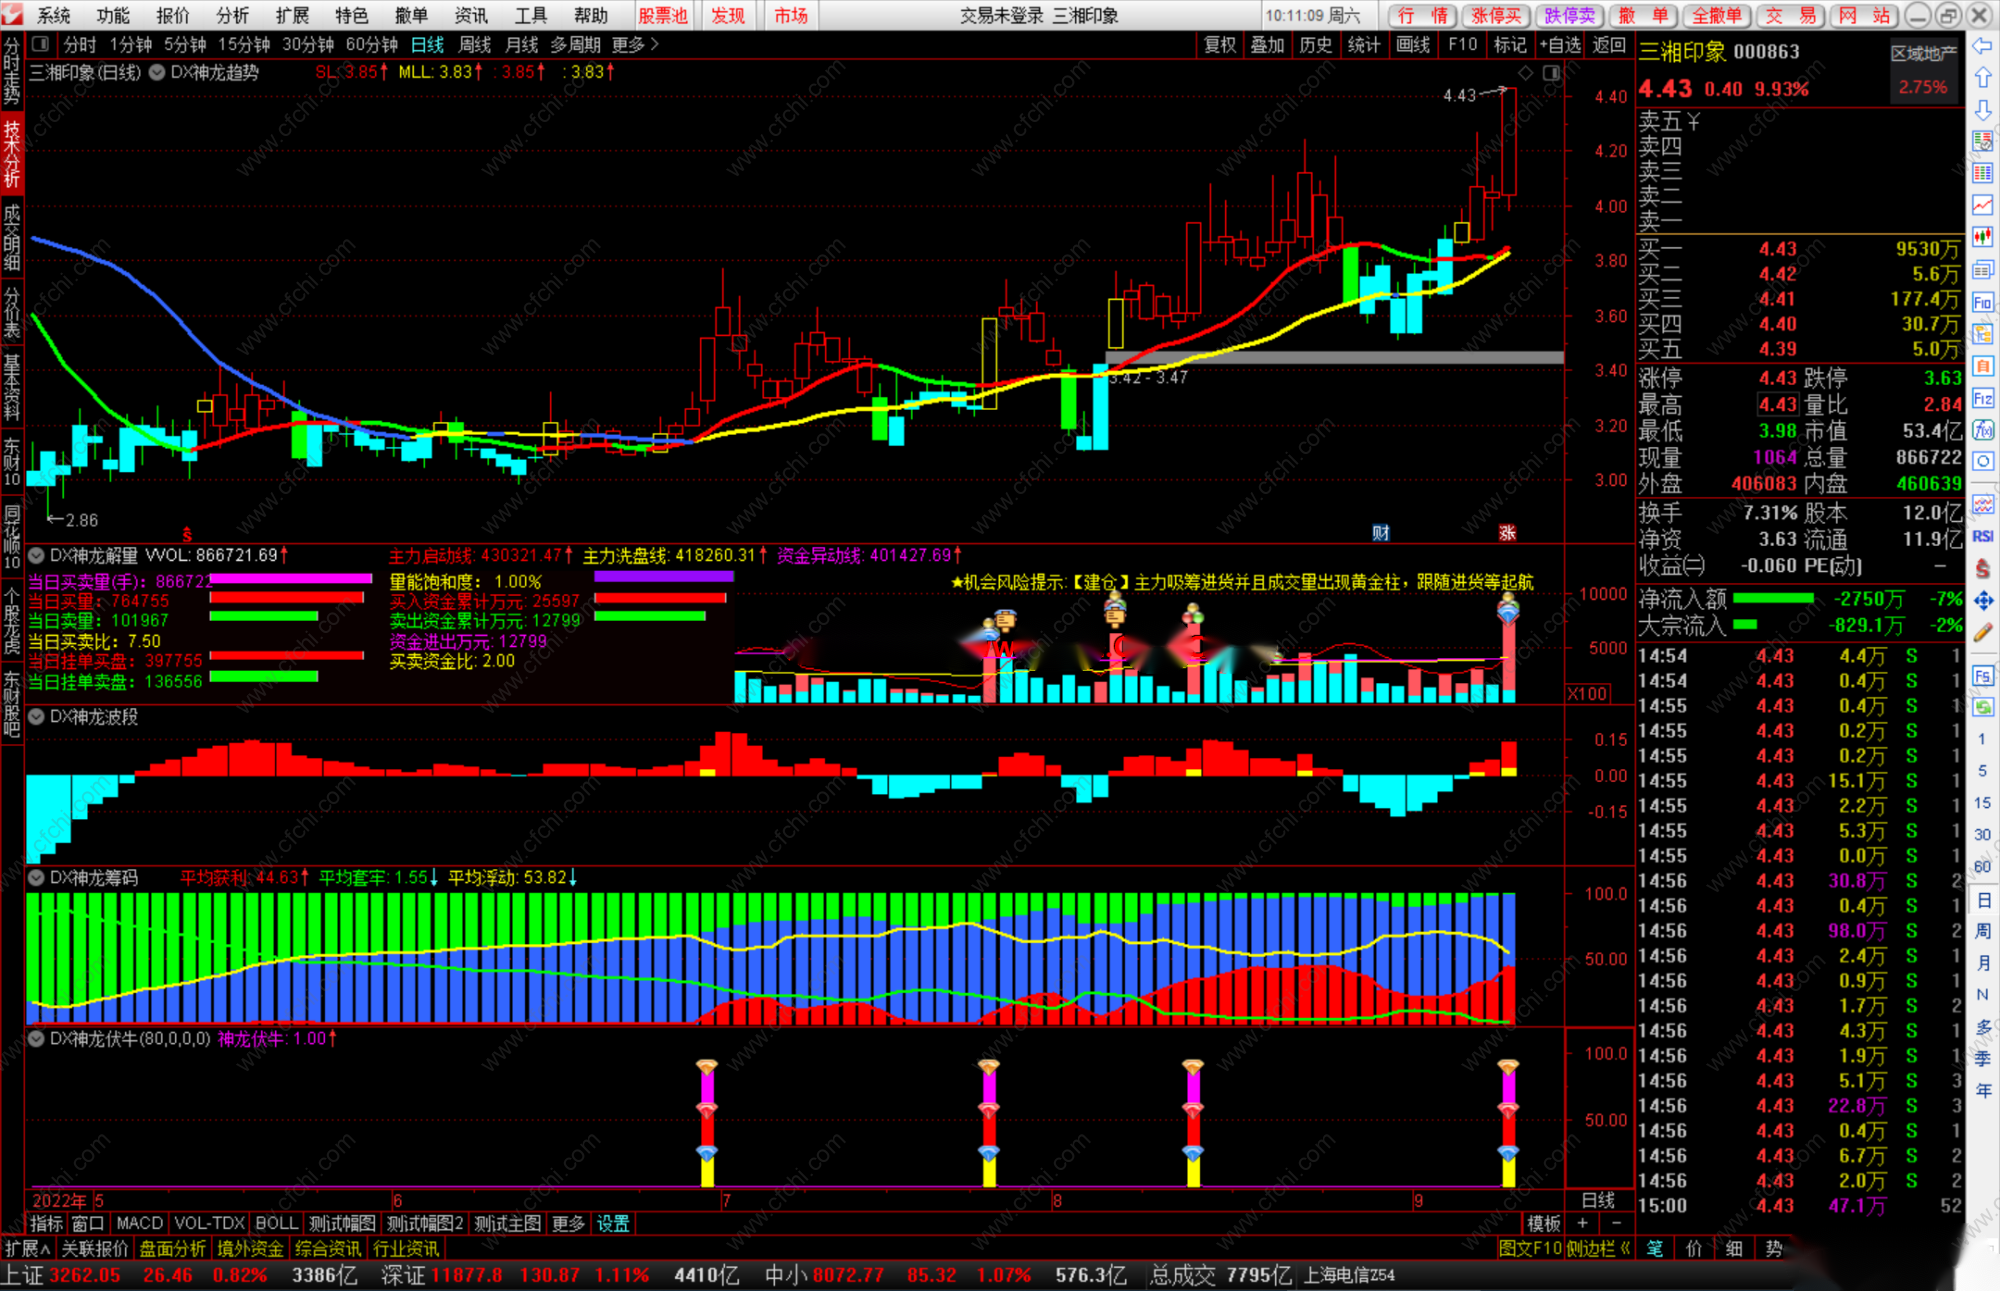Select the pencil drawing tool icon
This screenshot has height=1291, width=2000.
(x=1982, y=632)
